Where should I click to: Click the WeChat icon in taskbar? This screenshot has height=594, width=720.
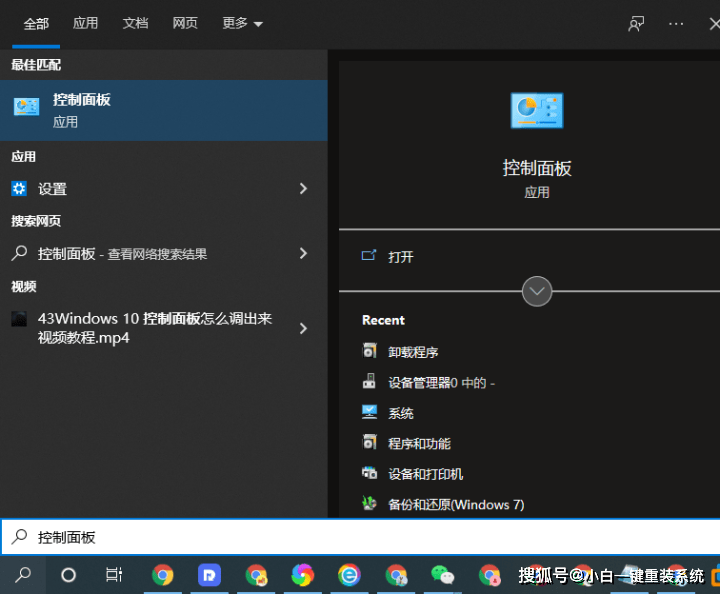442,575
